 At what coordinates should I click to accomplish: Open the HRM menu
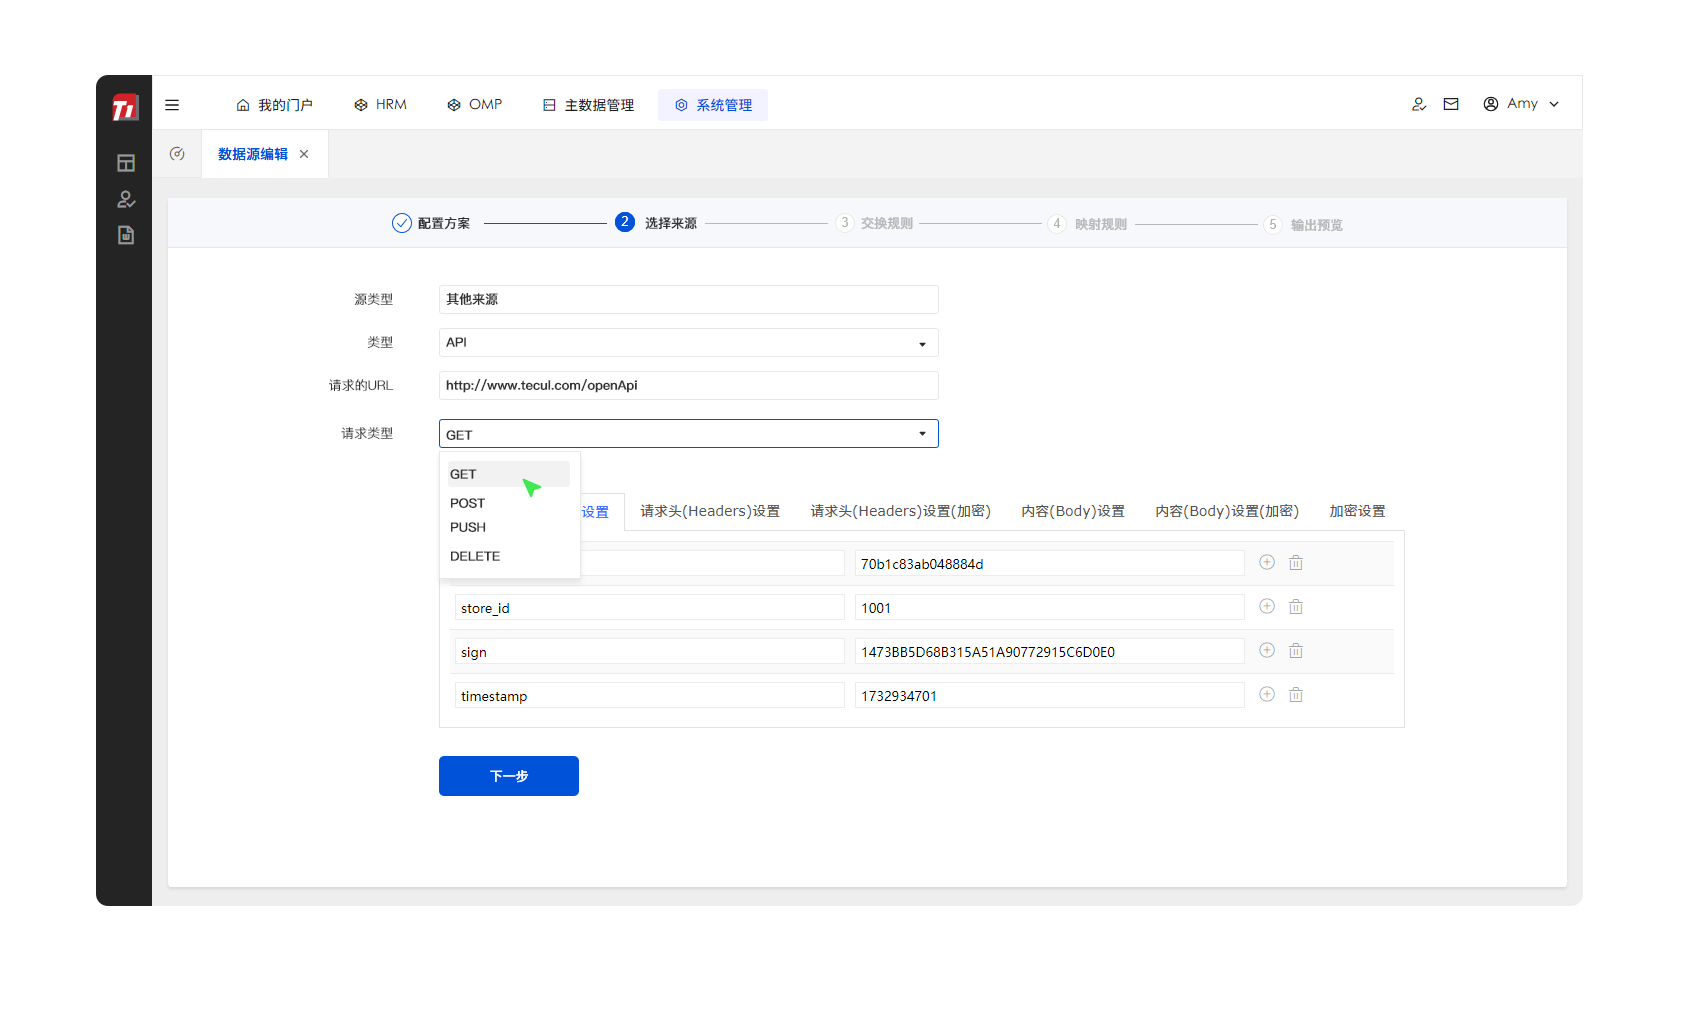point(381,105)
